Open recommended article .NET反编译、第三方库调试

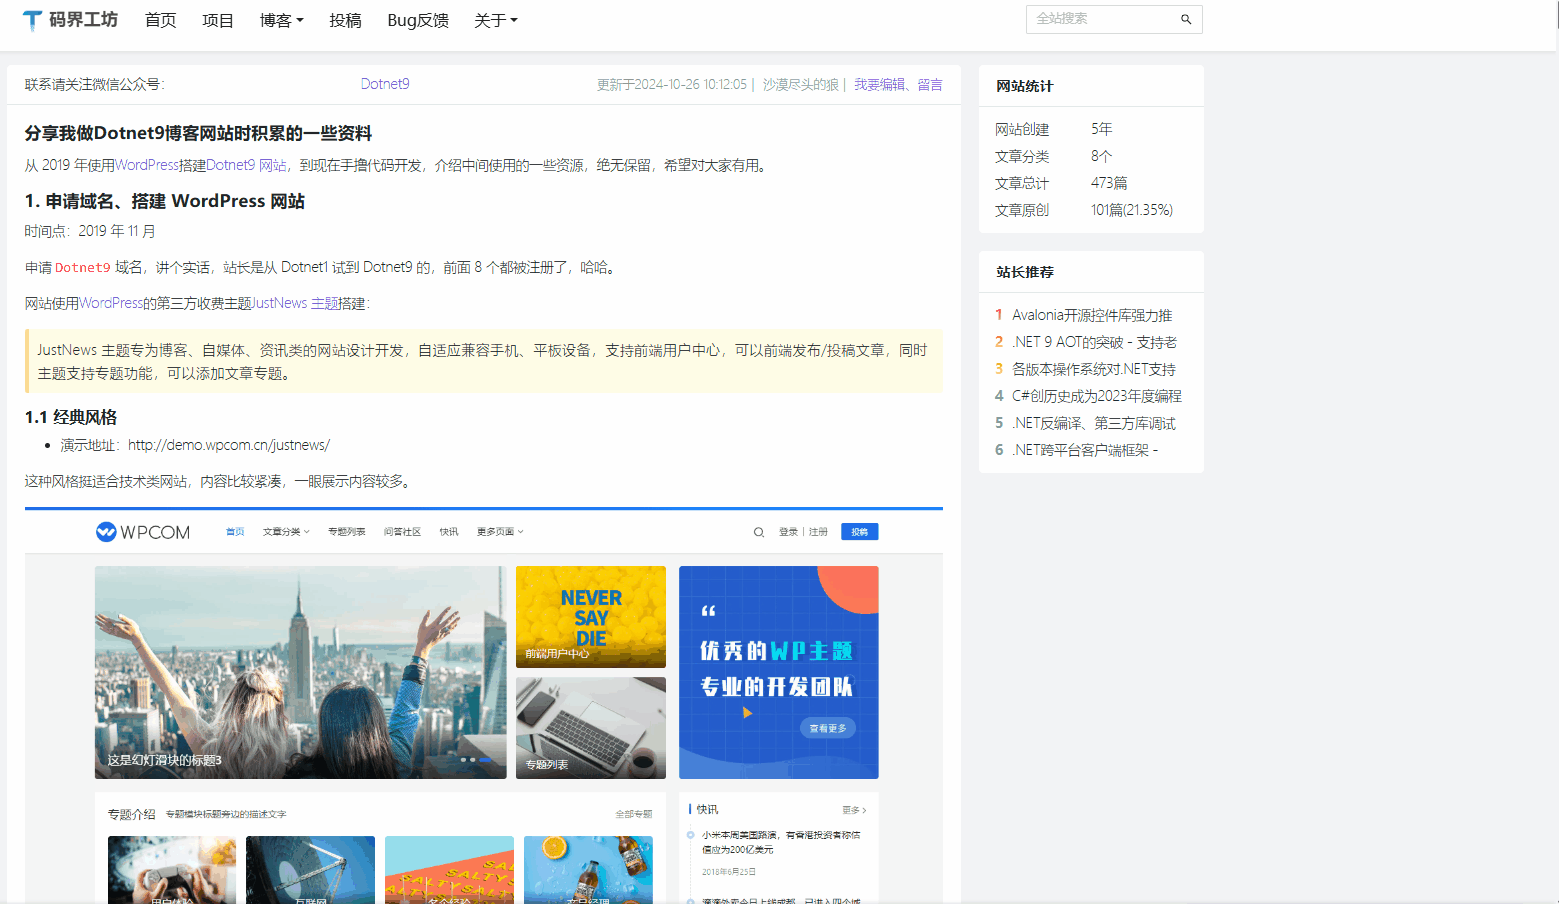click(x=1093, y=423)
